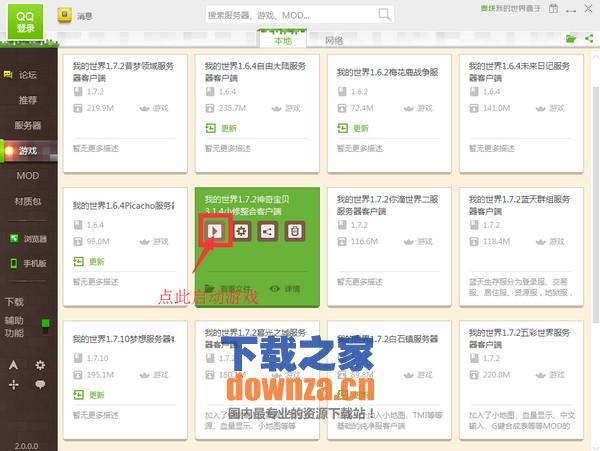Open the skin box icon beside minimize
Viewport: 600px width, 451px height.
point(553,8)
